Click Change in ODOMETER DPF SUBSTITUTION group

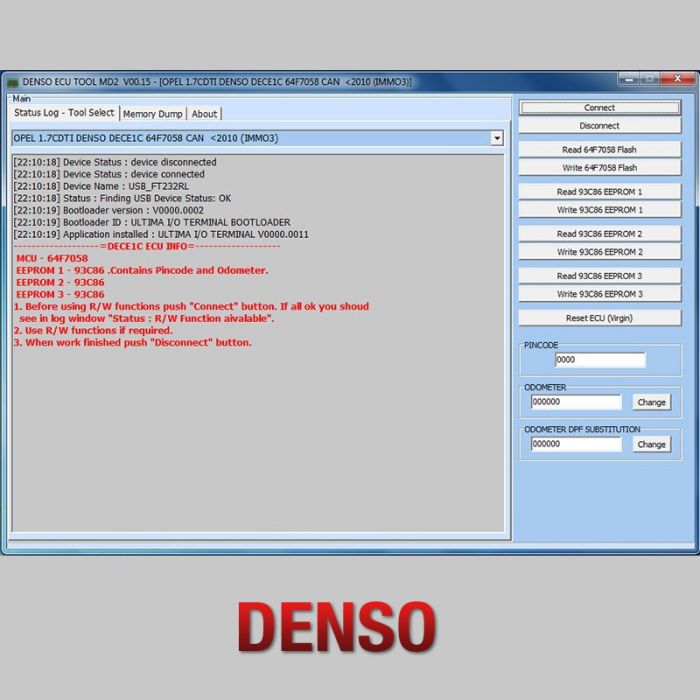click(x=651, y=444)
